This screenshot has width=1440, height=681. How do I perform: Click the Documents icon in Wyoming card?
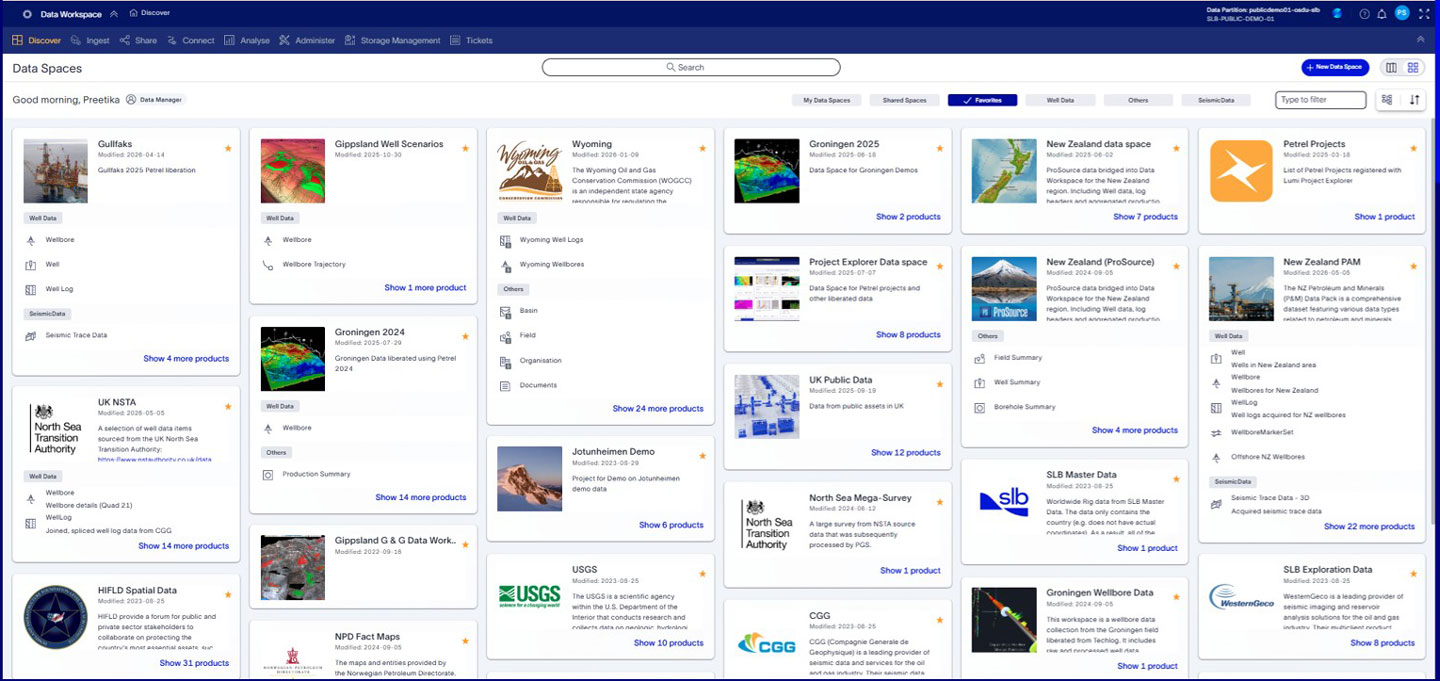click(x=505, y=385)
